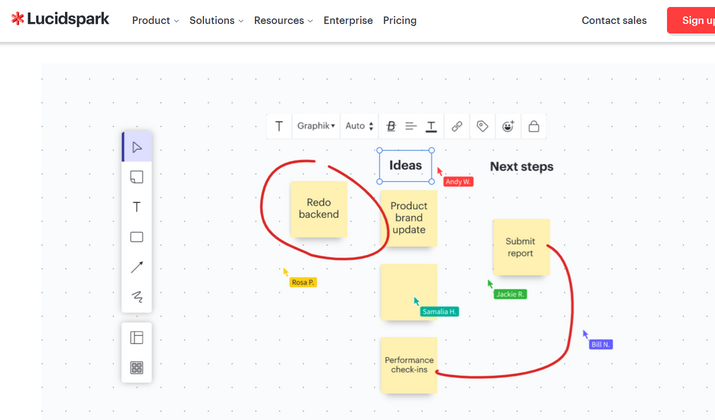Open the templates grid tool
715x420 pixels.
(137, 368)
